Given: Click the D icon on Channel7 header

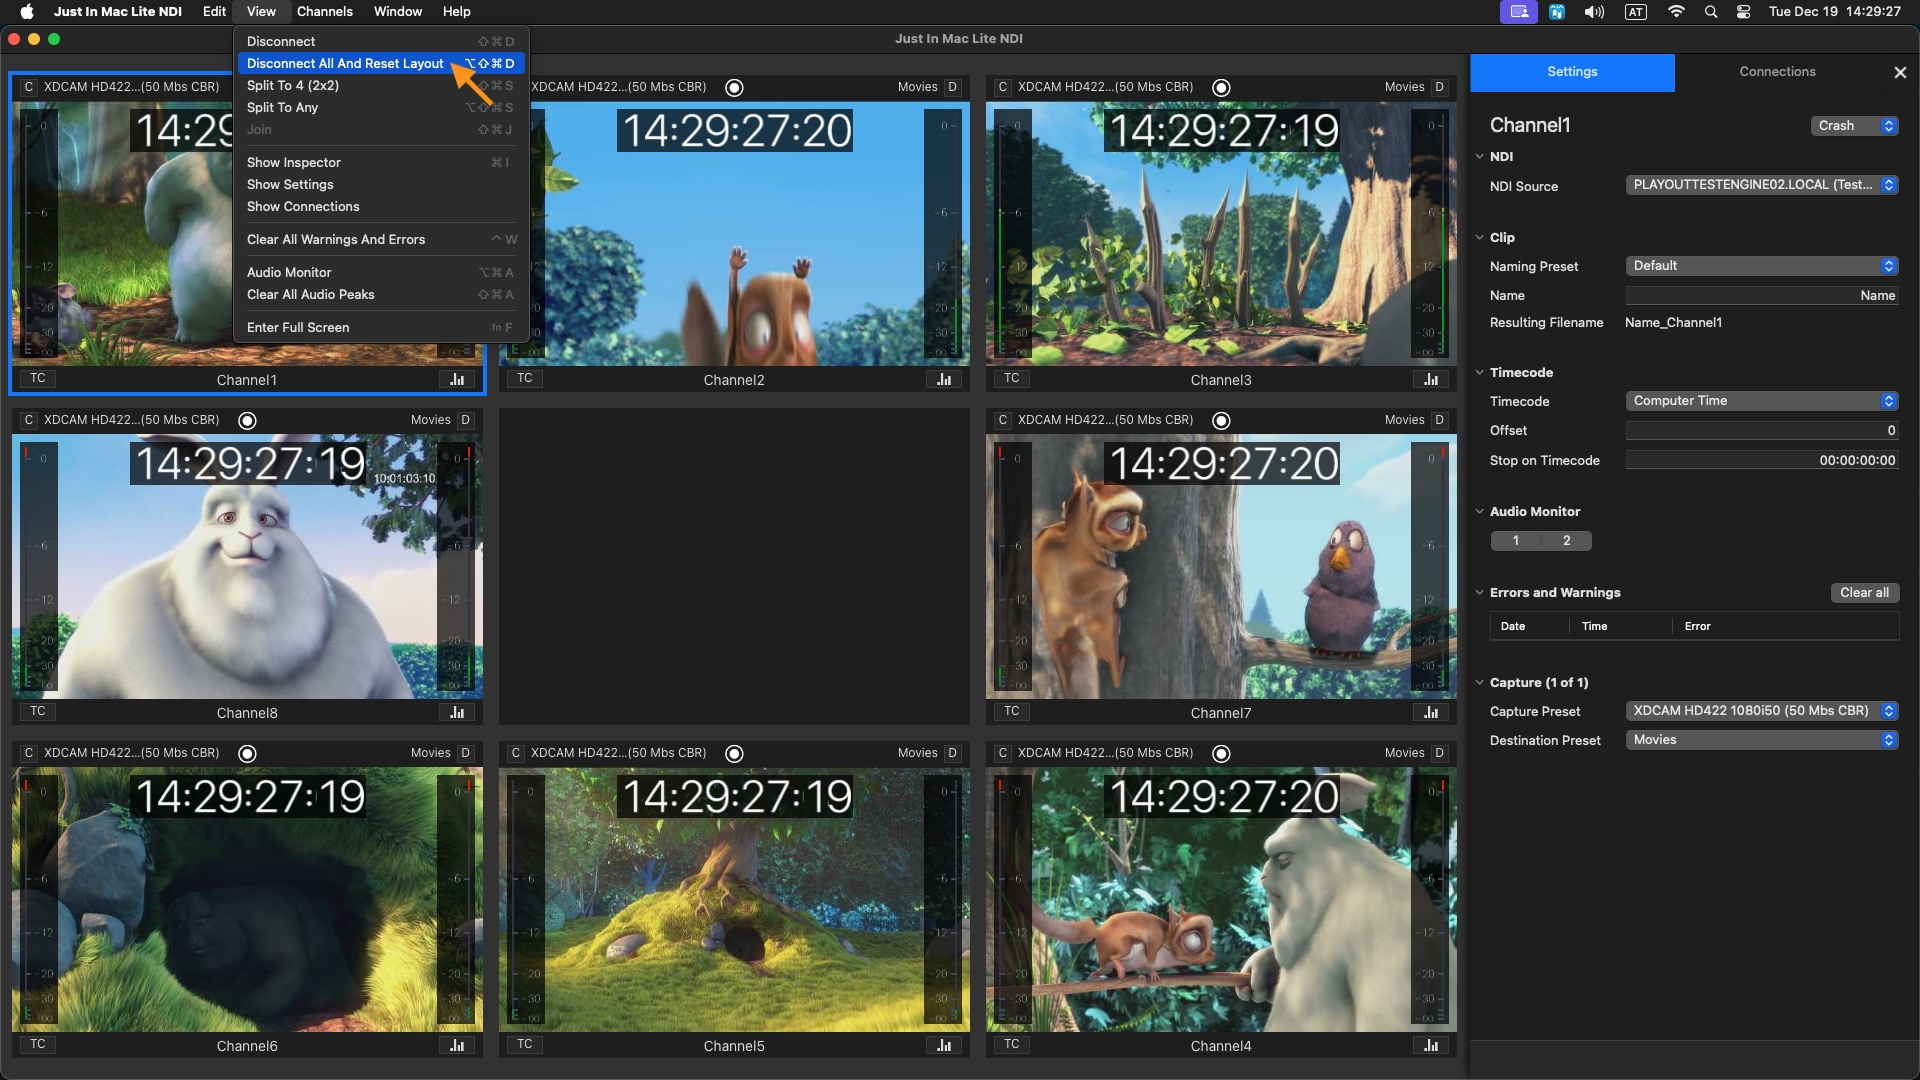Looking at the screenshot, I should coord(1439,420).
